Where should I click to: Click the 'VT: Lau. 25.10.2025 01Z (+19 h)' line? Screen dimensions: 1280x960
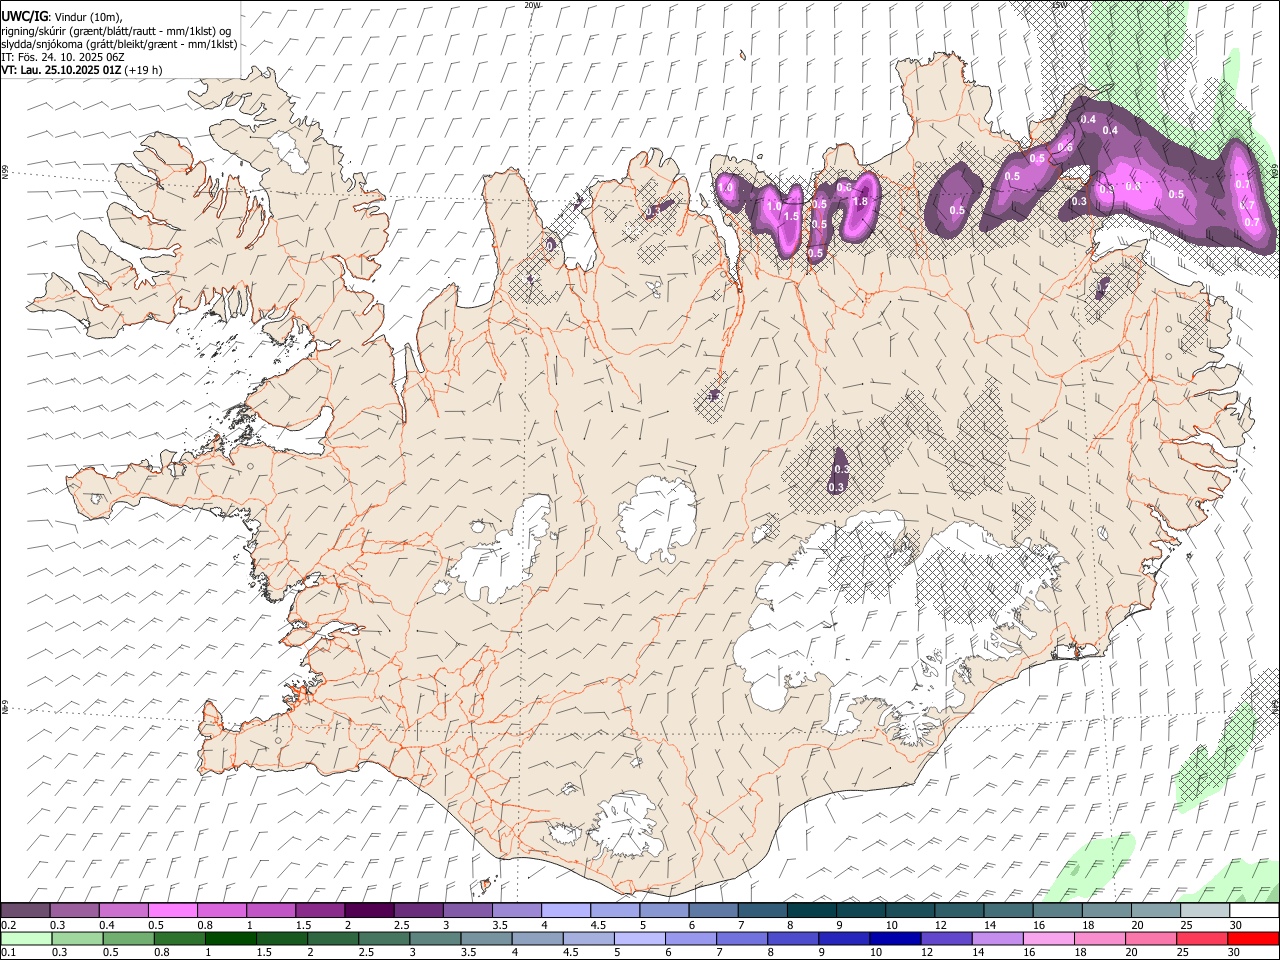(82, 70)
